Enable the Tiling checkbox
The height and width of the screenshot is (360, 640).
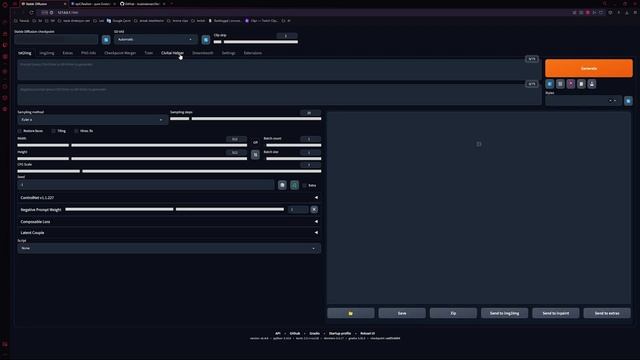coord(53,131)
